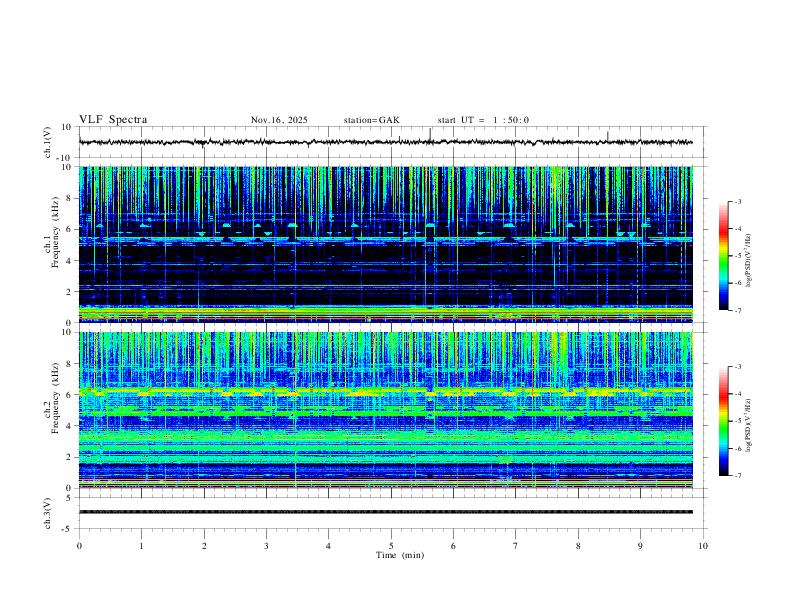Click the date label "Nov.16, 2025"
Viewport: 792px width, 612px height.
click(279, 120)
